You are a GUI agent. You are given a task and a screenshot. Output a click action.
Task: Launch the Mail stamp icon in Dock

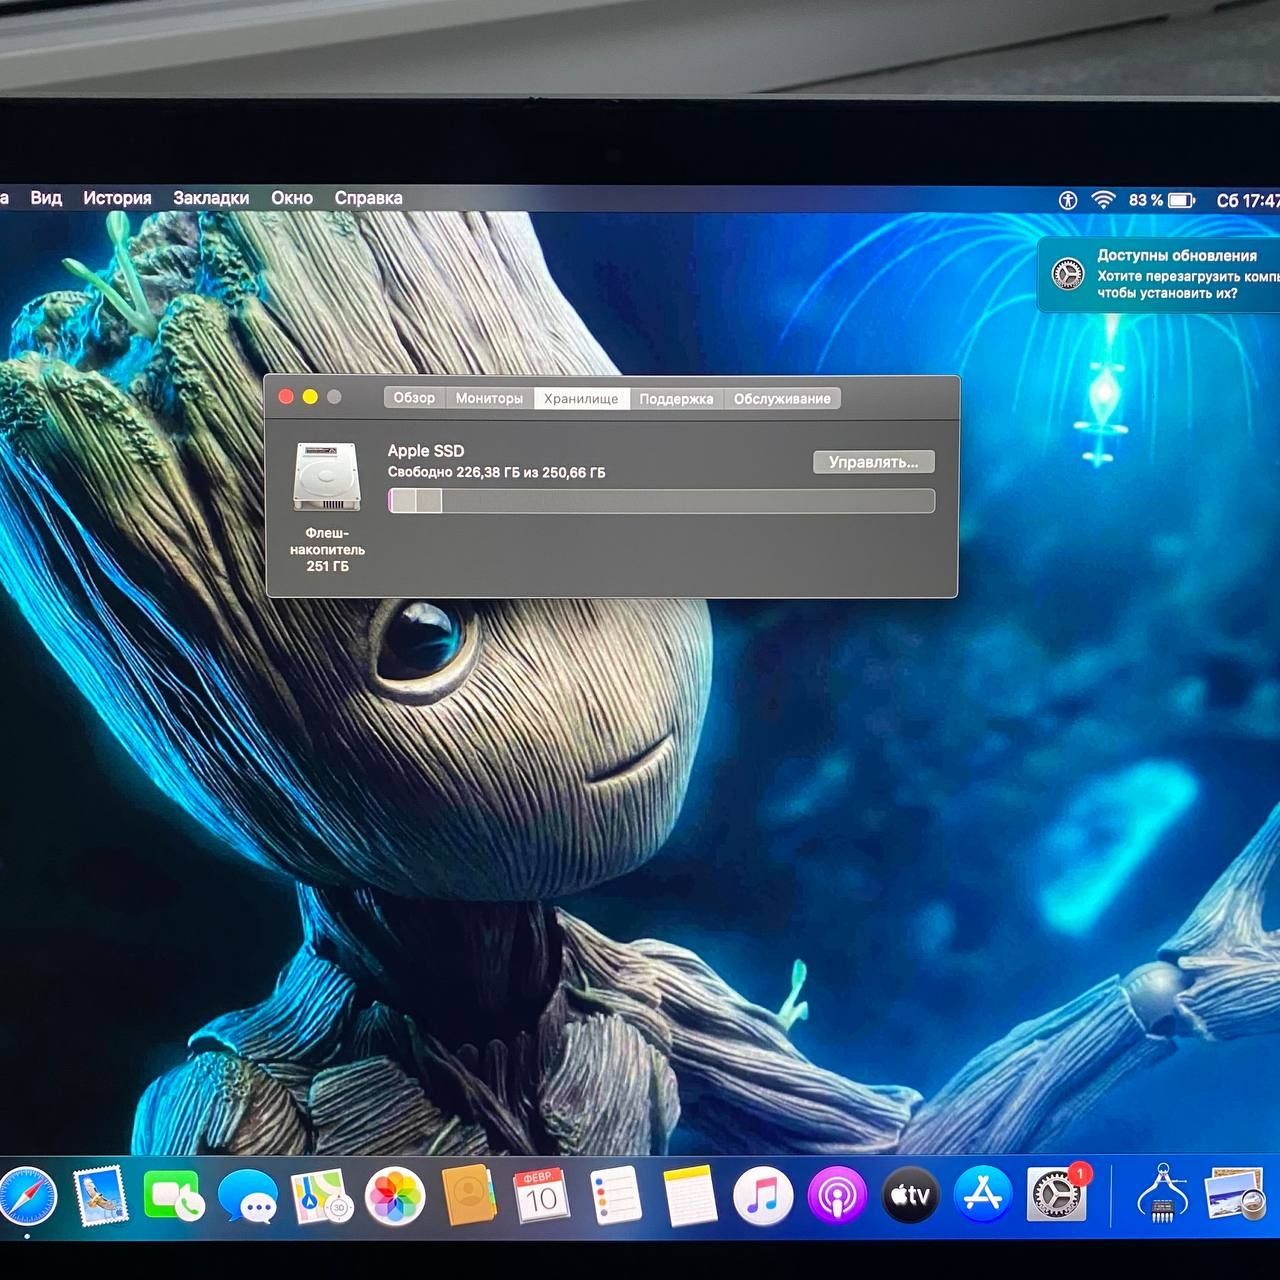click(101, 1196)
